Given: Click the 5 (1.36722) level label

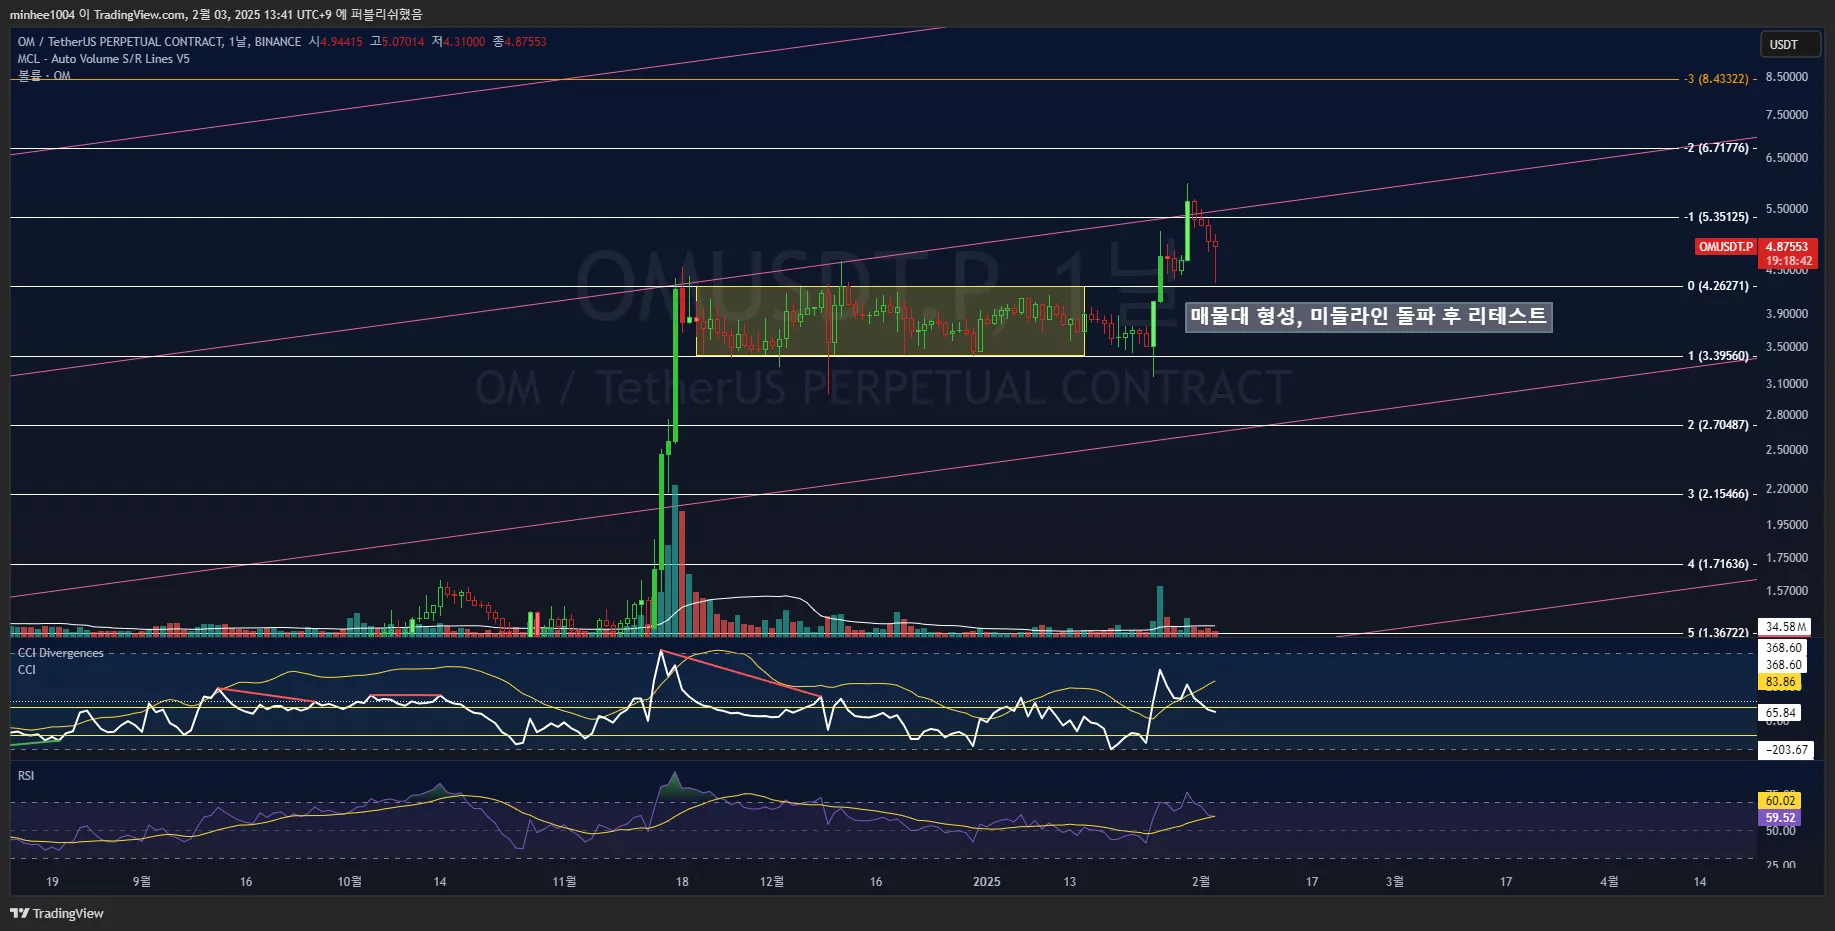Looking at the screenshot, I should point(1718,633).
